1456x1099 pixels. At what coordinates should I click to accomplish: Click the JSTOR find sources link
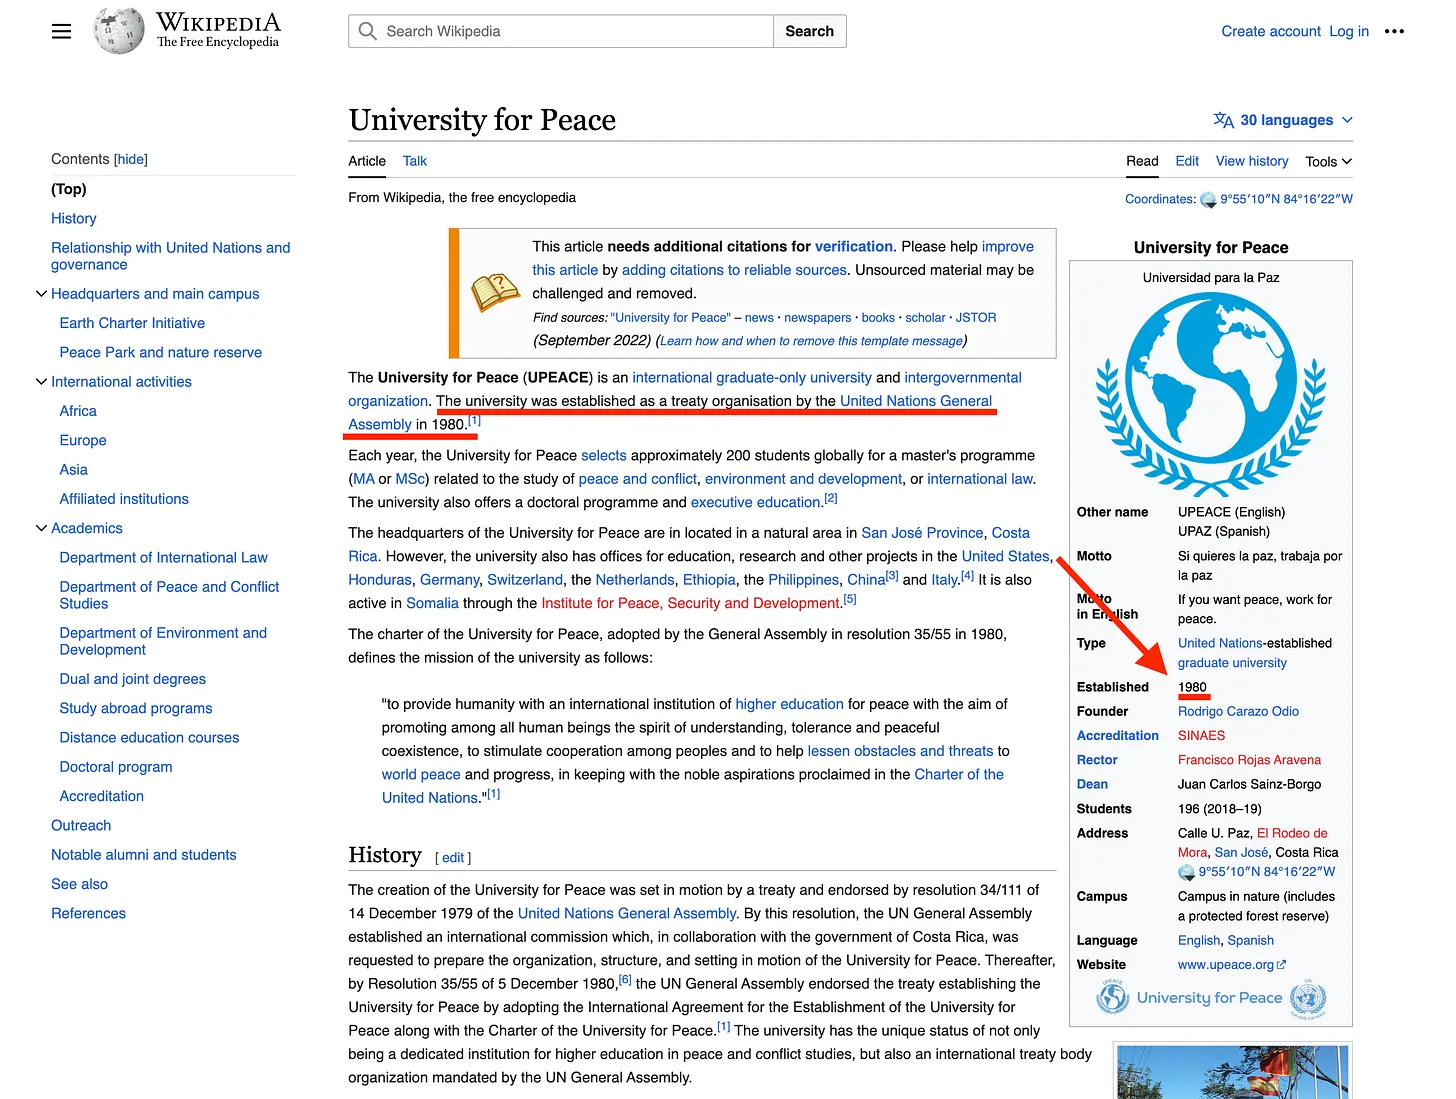click(976, 318)
